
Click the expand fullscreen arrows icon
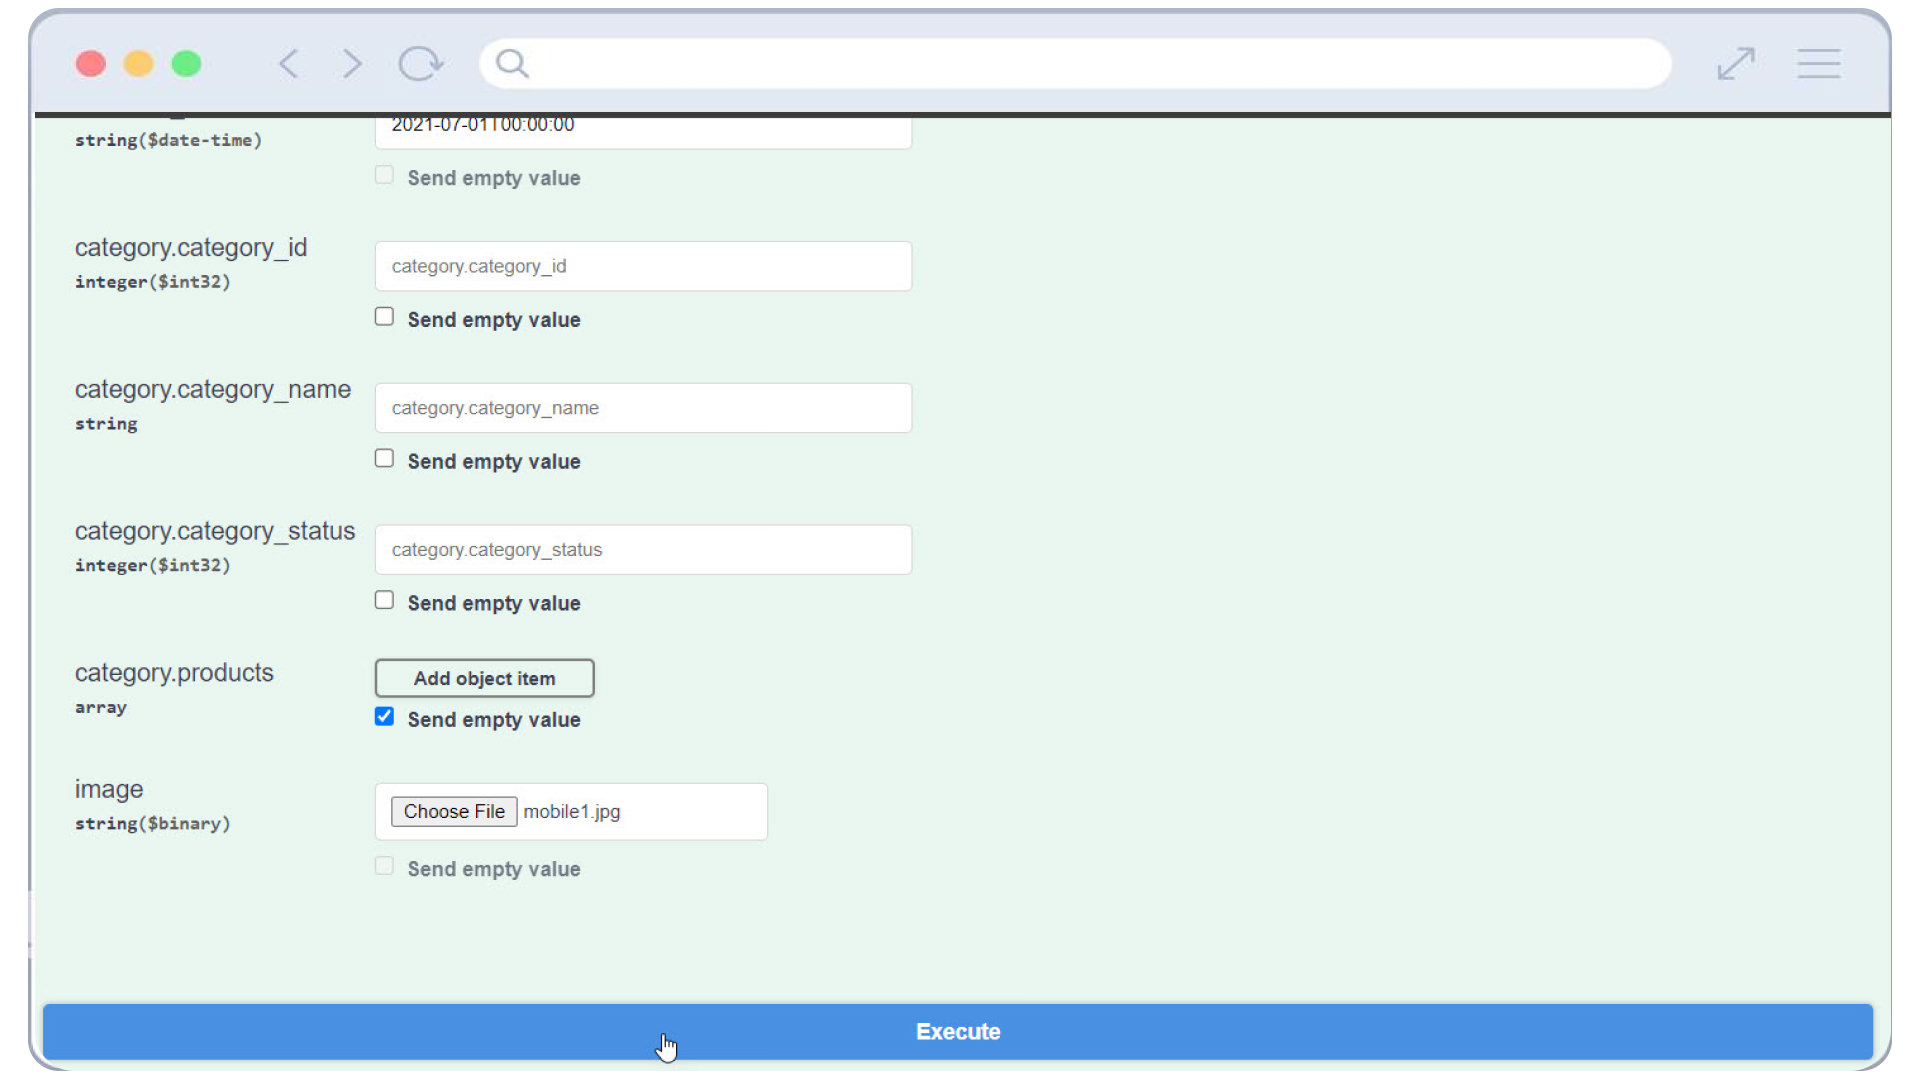(1736, 64)
